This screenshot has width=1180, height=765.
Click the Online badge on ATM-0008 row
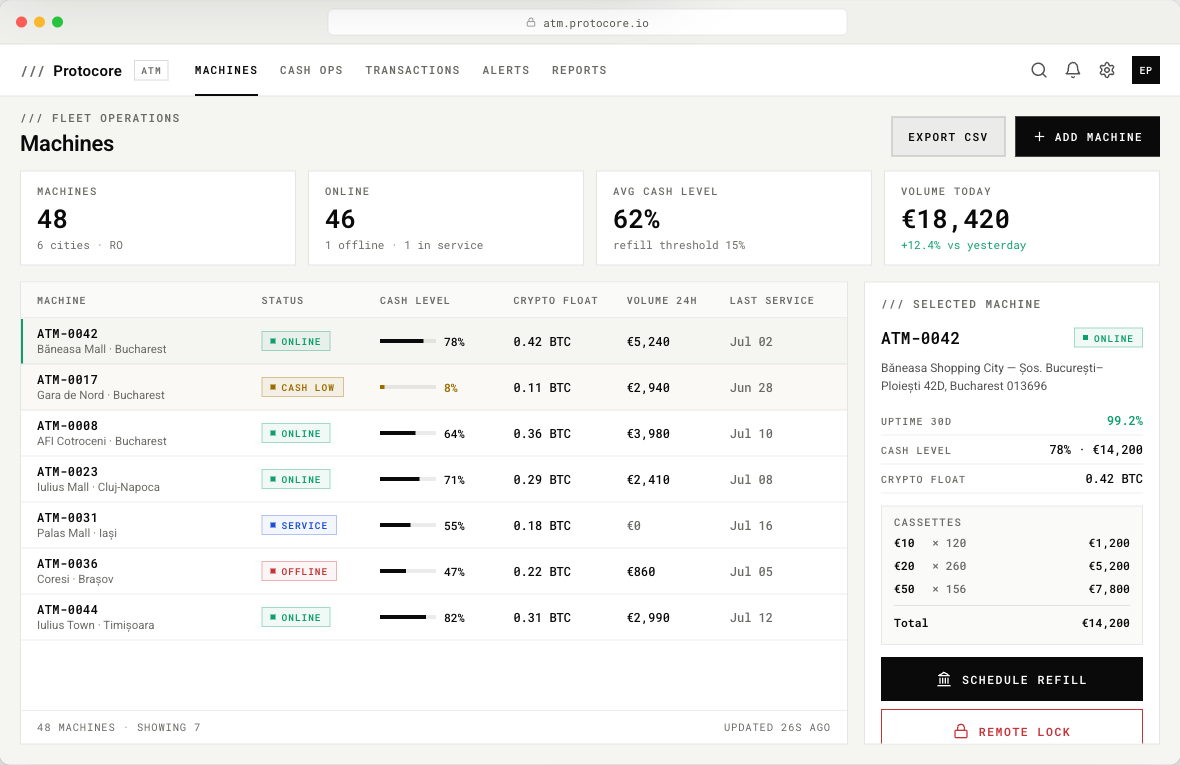tap(296, 433)
